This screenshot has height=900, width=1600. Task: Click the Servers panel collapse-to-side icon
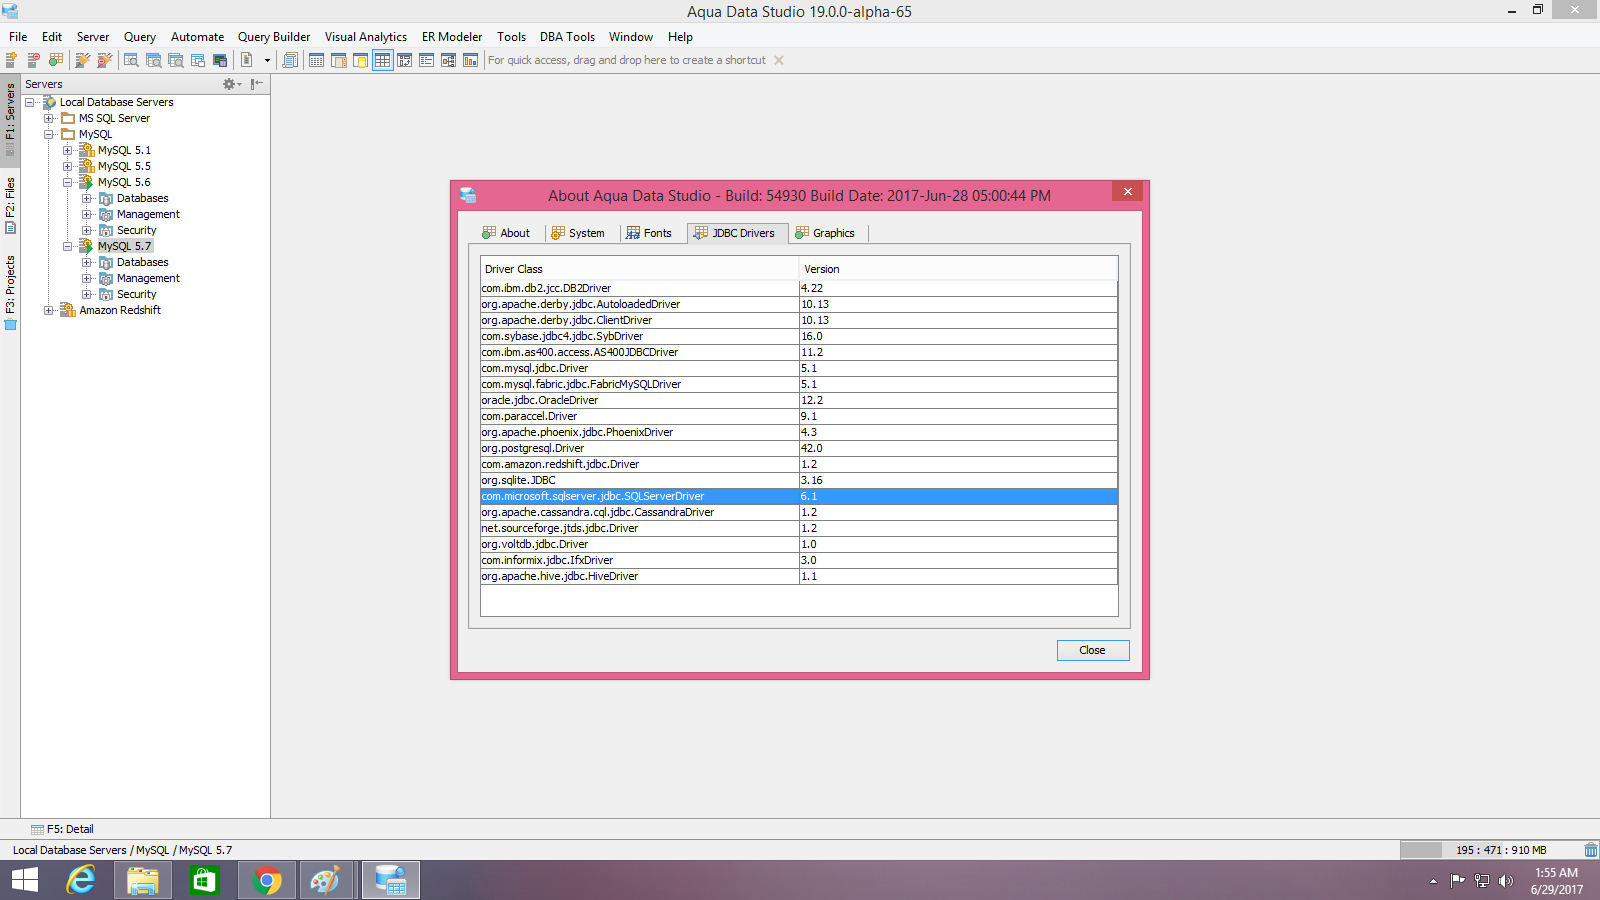(x=257, y=84)
